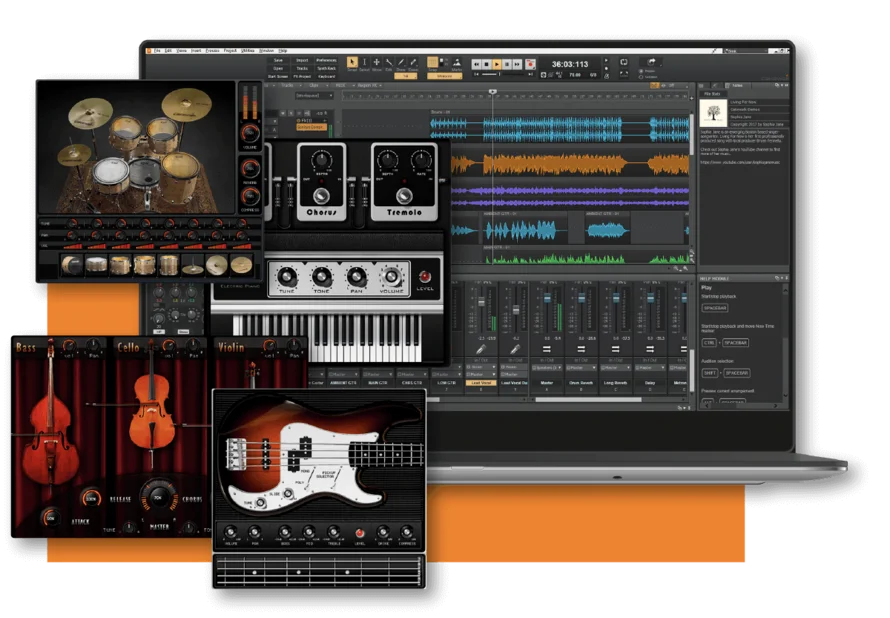Viewport: 890px width, 618px height.
Task: Click the Master channel volume fader
Action: coord(548,300)
